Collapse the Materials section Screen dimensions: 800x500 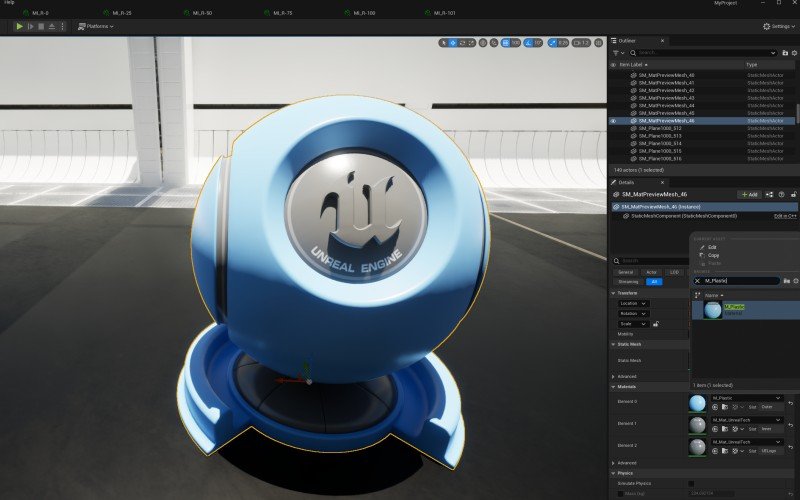613,387
